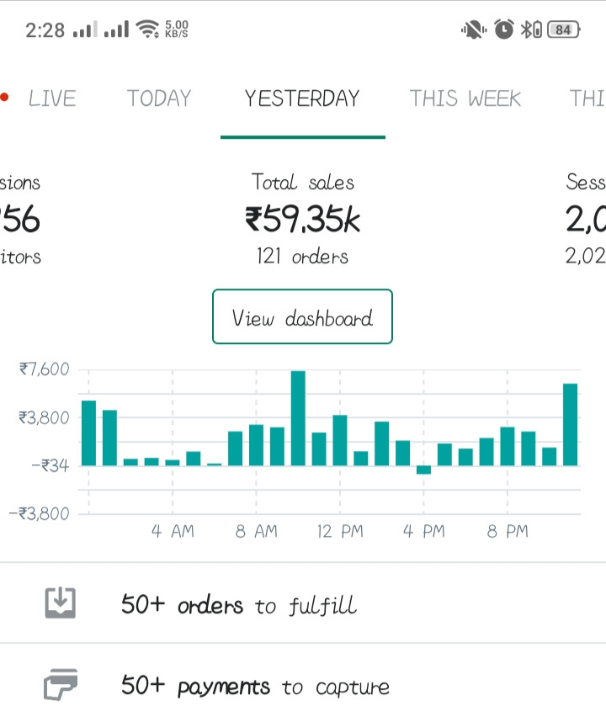Tap the Wi-Fi status icon
The height and width of the screenshot is (708, 606).
(148, 30)
